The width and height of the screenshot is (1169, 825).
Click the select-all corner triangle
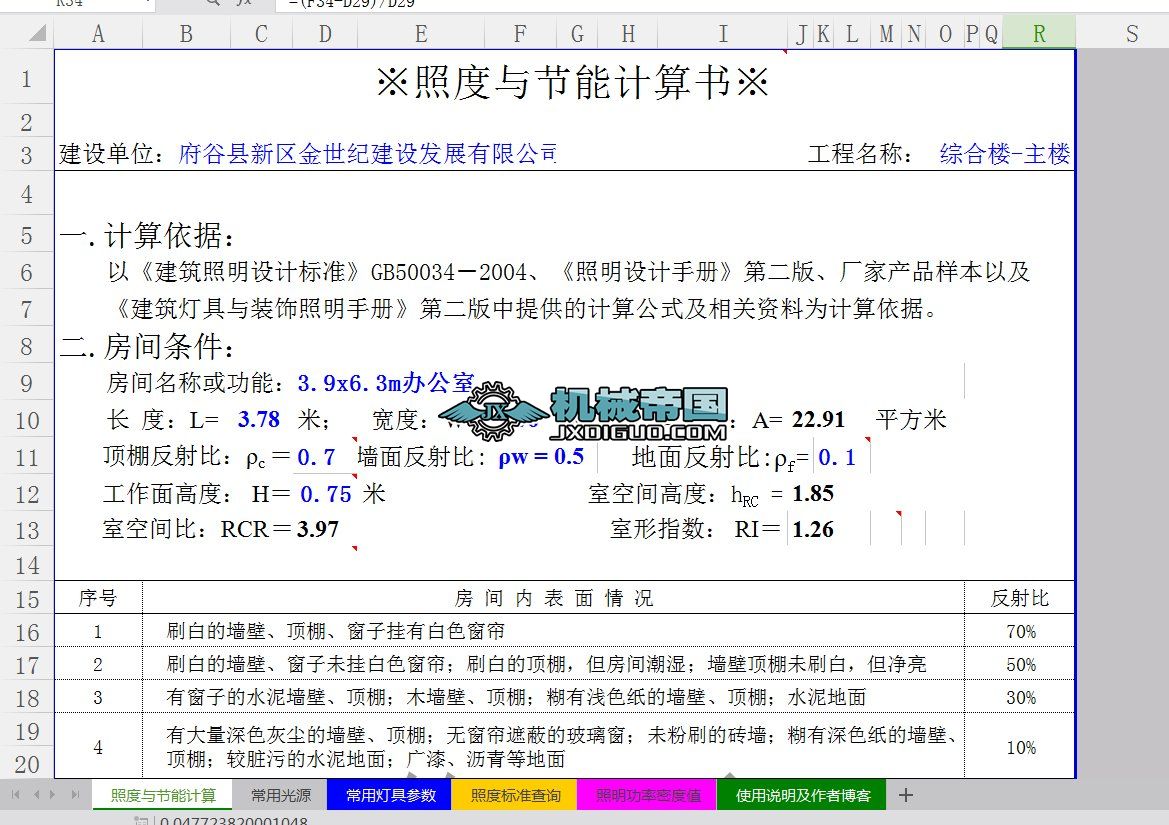(37, 34)
